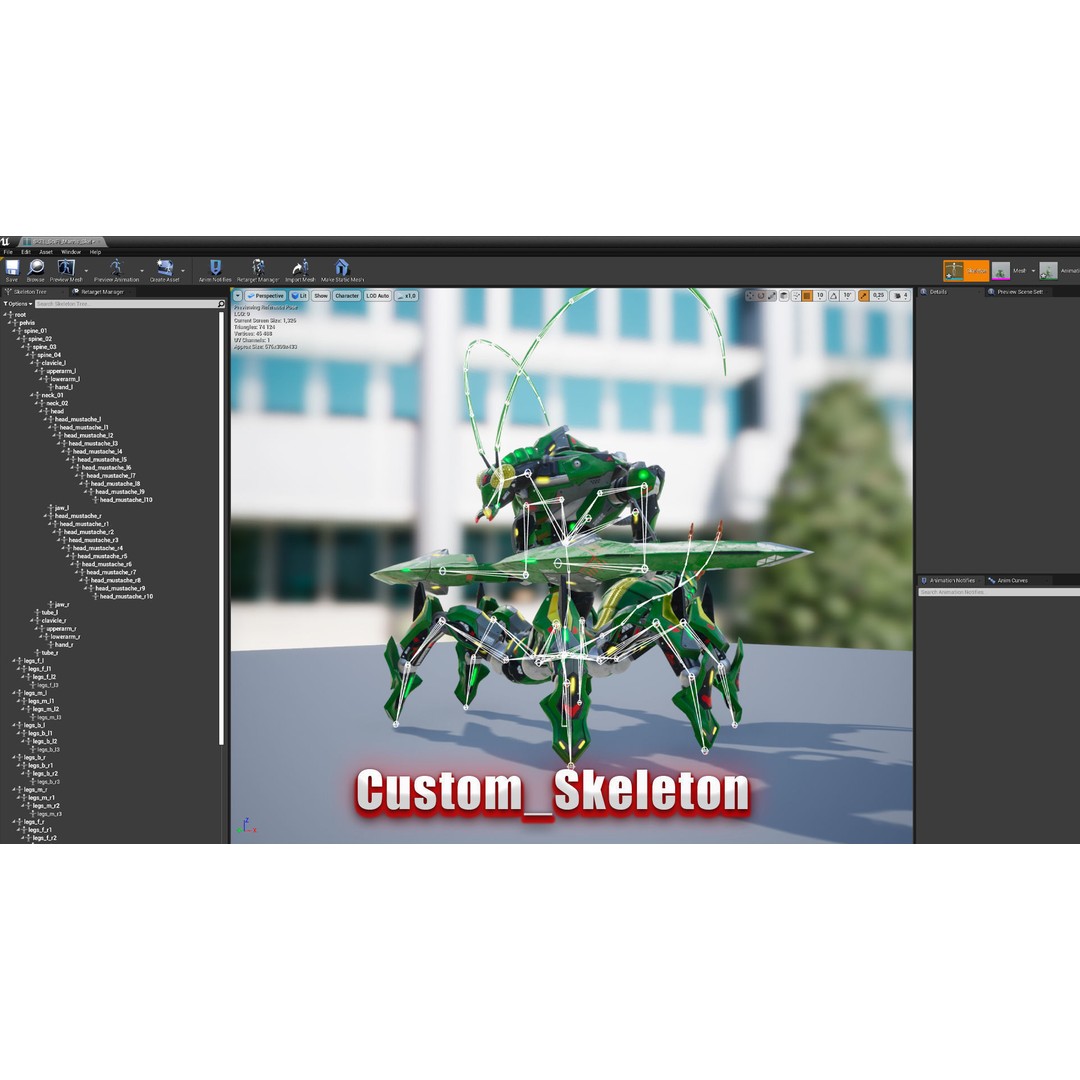Image resolution: width=1080 pixels, height=1080 pixels.
Task: Open Anim Notifies from the toolbar
Action: [x=215, y=267]
